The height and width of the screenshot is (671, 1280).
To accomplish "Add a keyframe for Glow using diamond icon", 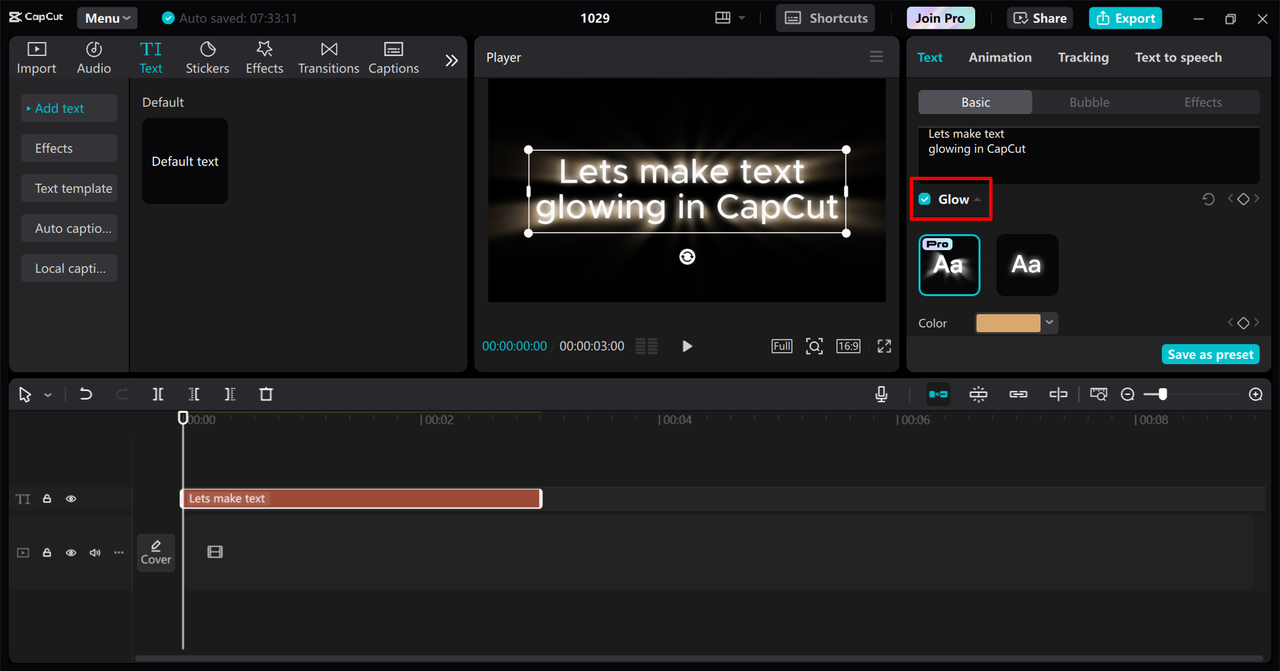I will click(x=1243, y=199).
